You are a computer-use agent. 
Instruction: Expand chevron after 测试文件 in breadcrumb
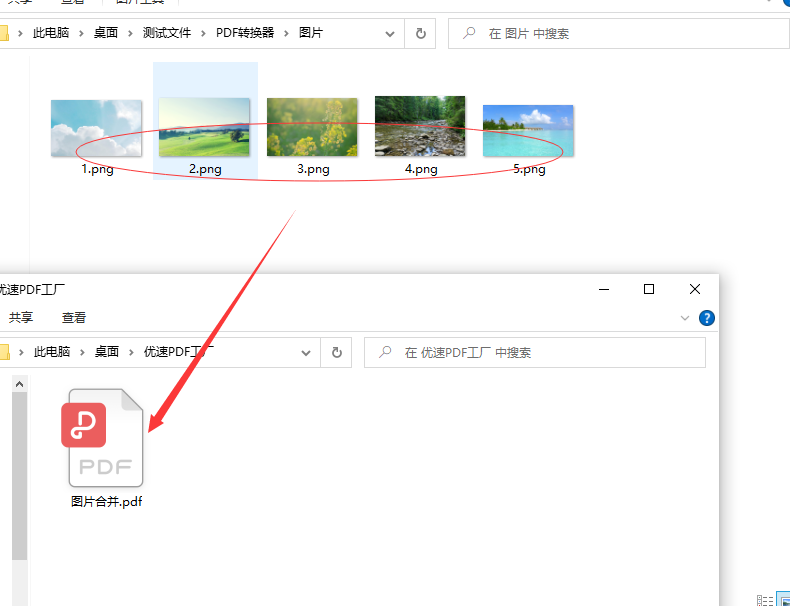tap(204, 34)
